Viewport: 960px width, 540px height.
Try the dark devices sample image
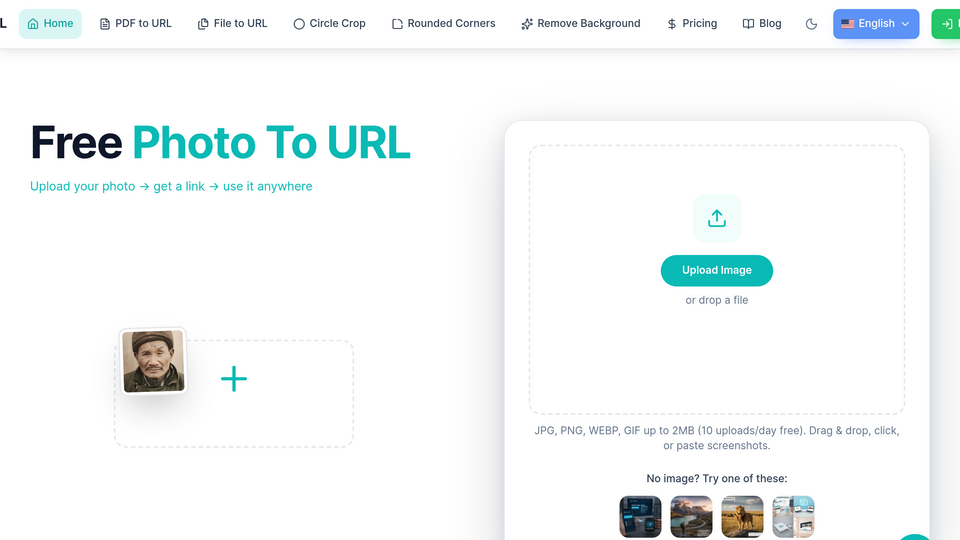pos(640,517)
